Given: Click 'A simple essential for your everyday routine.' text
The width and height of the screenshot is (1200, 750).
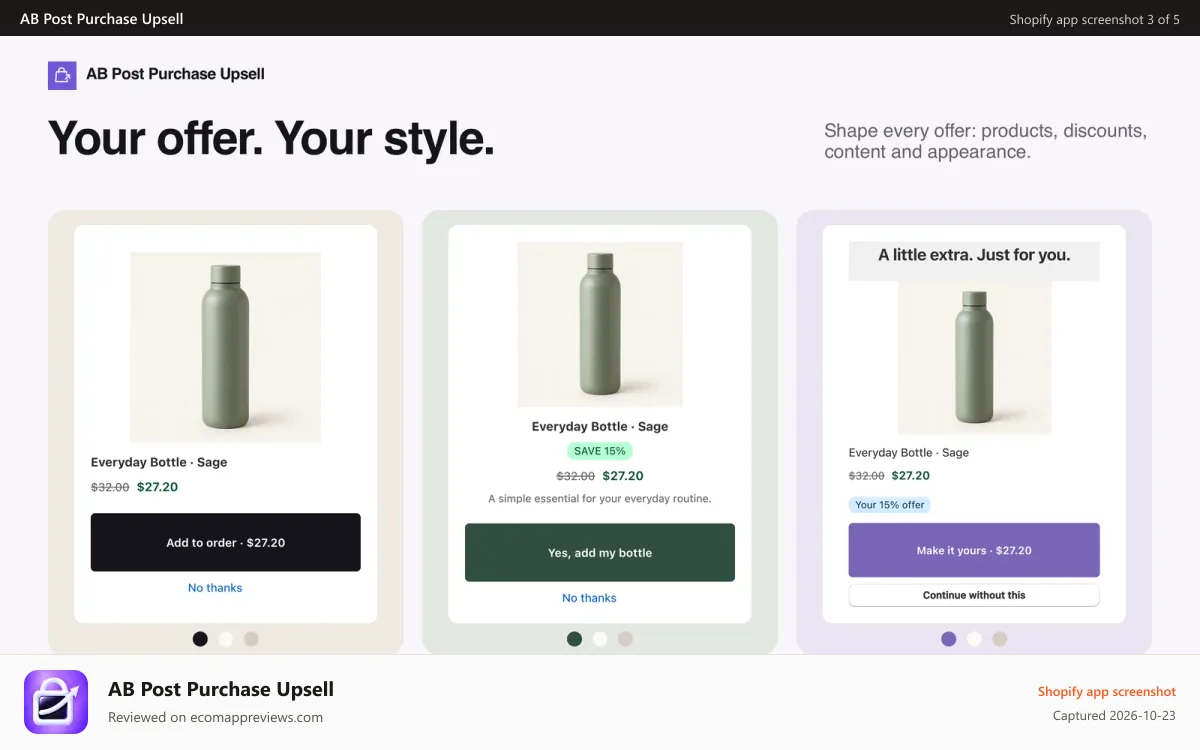Looking at the screenshot, I should click(600, 498).
